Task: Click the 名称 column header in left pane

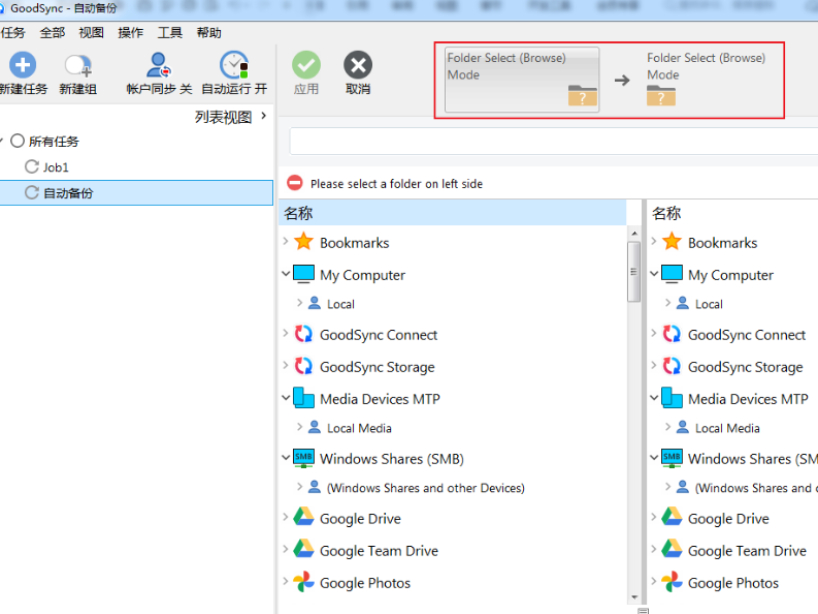Action: [x=452, y=213]
